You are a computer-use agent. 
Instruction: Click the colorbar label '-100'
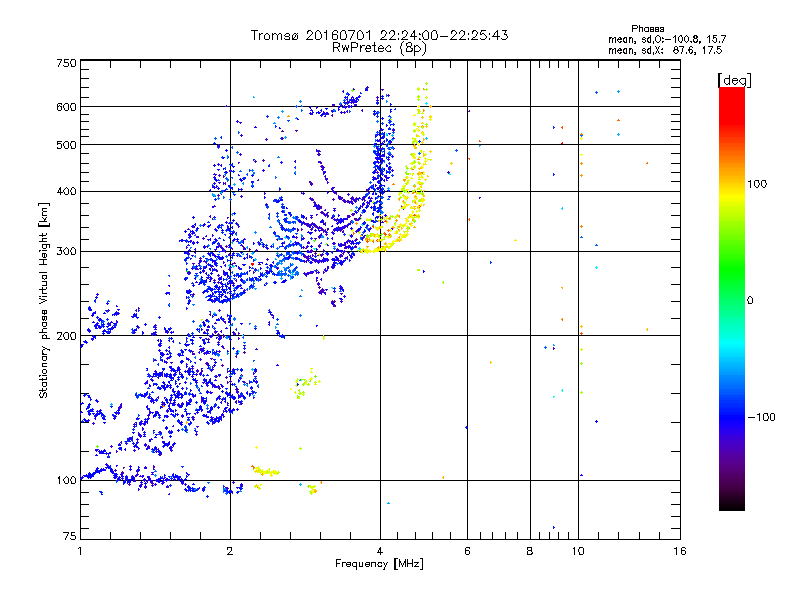click(761, 417)
